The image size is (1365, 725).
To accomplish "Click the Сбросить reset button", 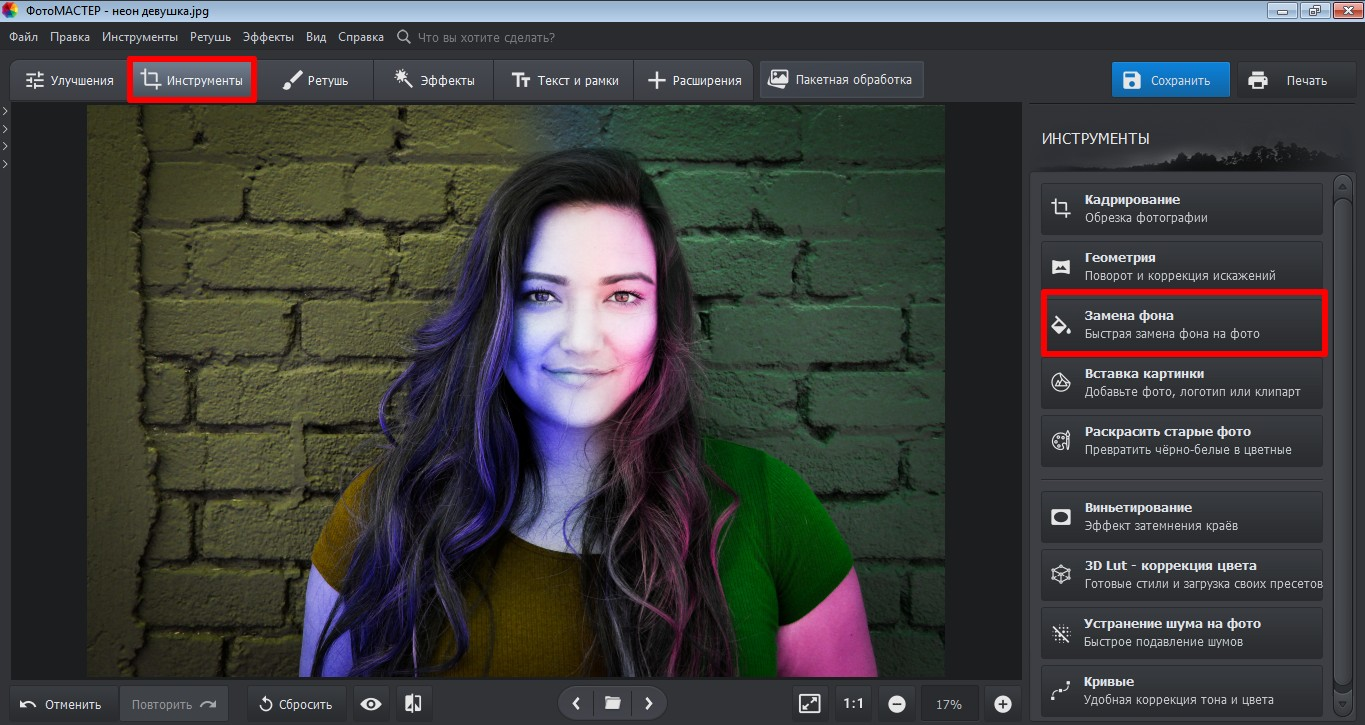I will pyautogui.click(x=296, y=704).
